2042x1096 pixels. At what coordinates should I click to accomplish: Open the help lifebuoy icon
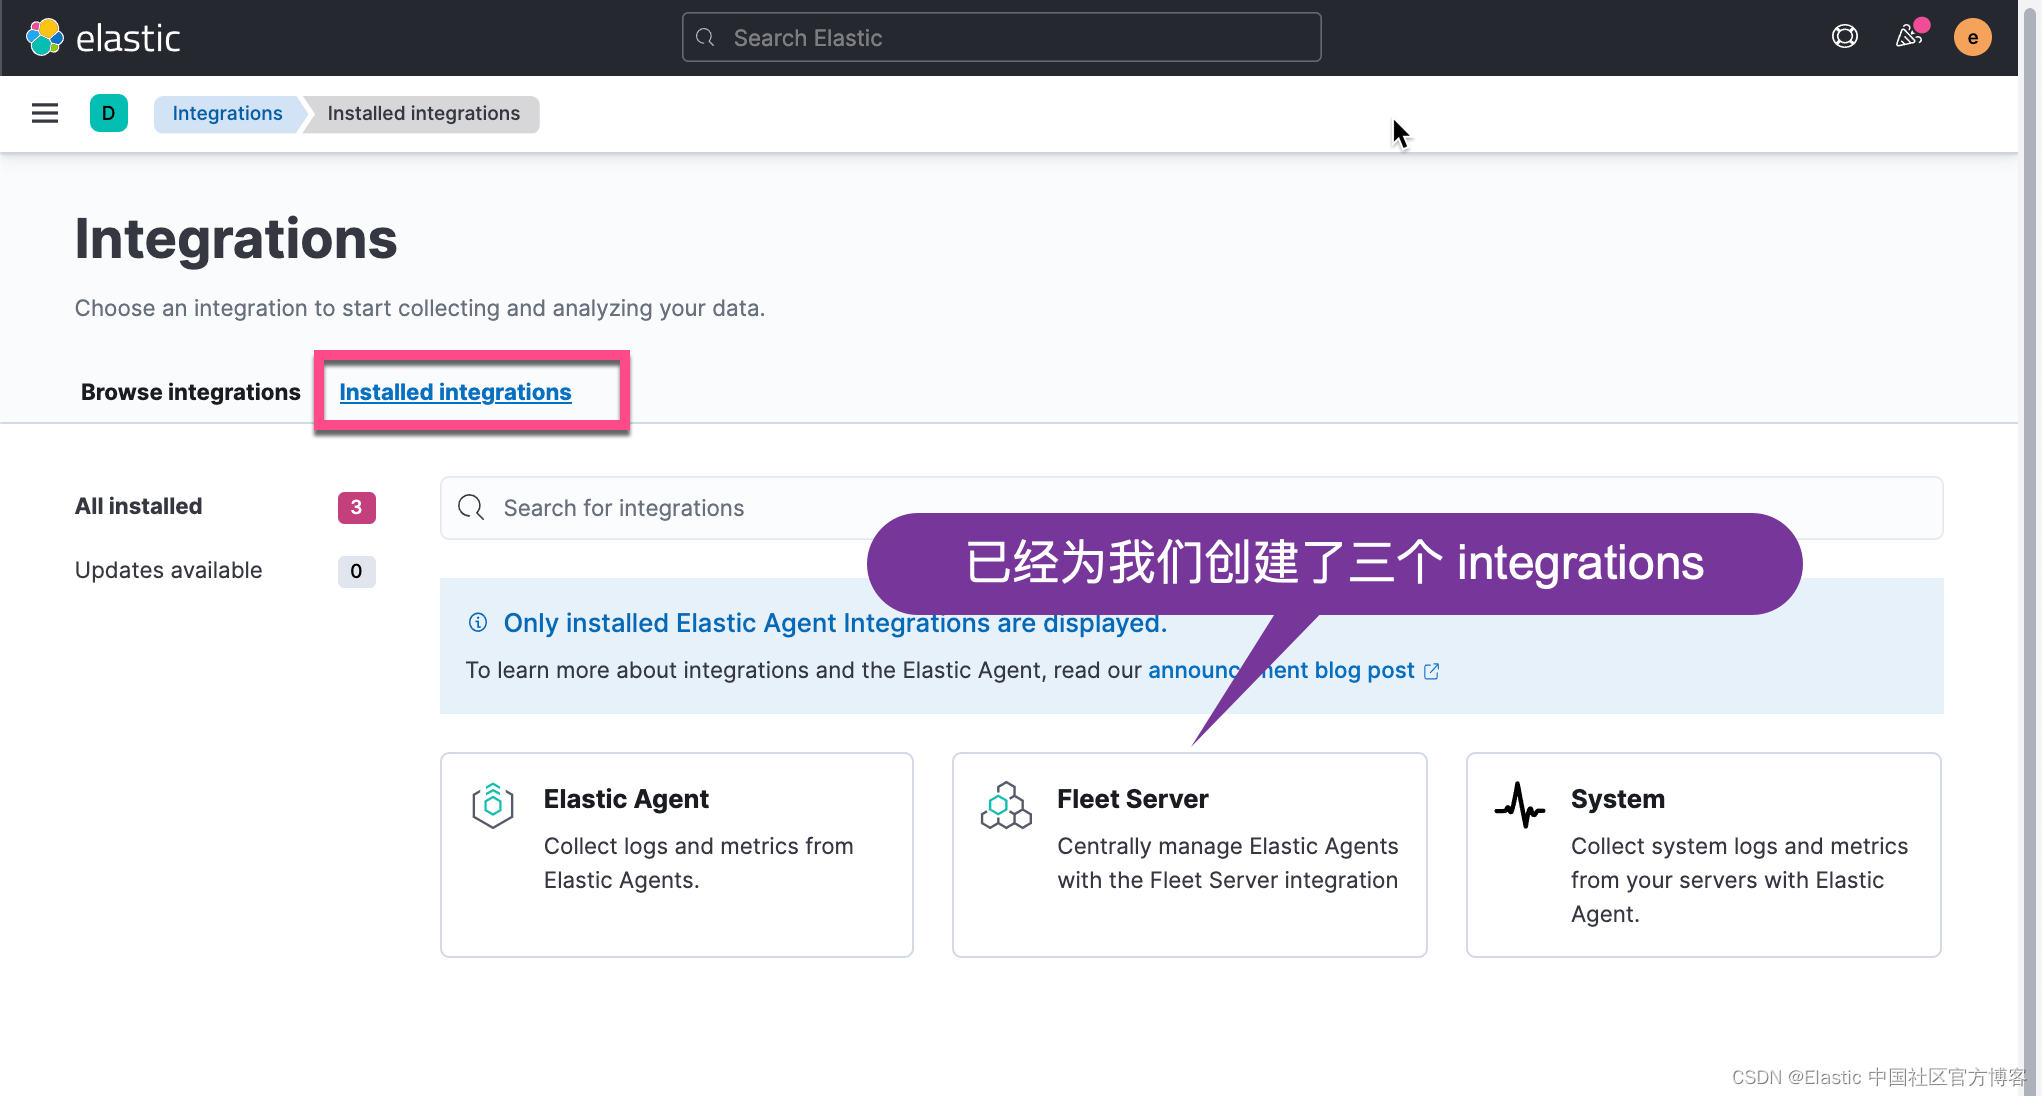[x=1844, y=38]
